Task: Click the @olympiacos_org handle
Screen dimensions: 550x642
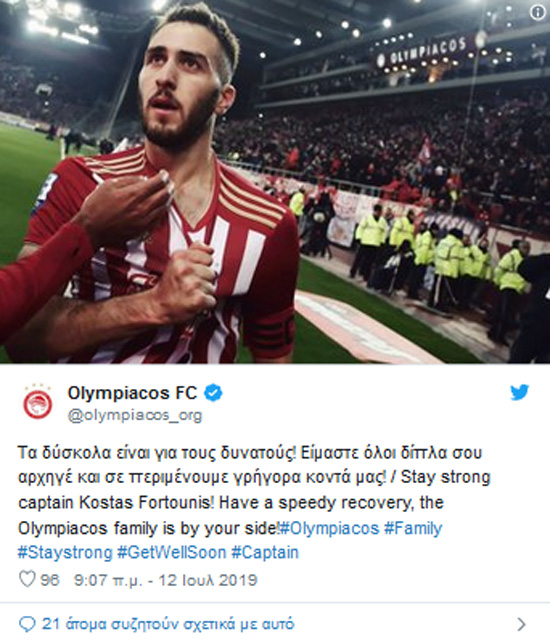Action: point(135,415)
